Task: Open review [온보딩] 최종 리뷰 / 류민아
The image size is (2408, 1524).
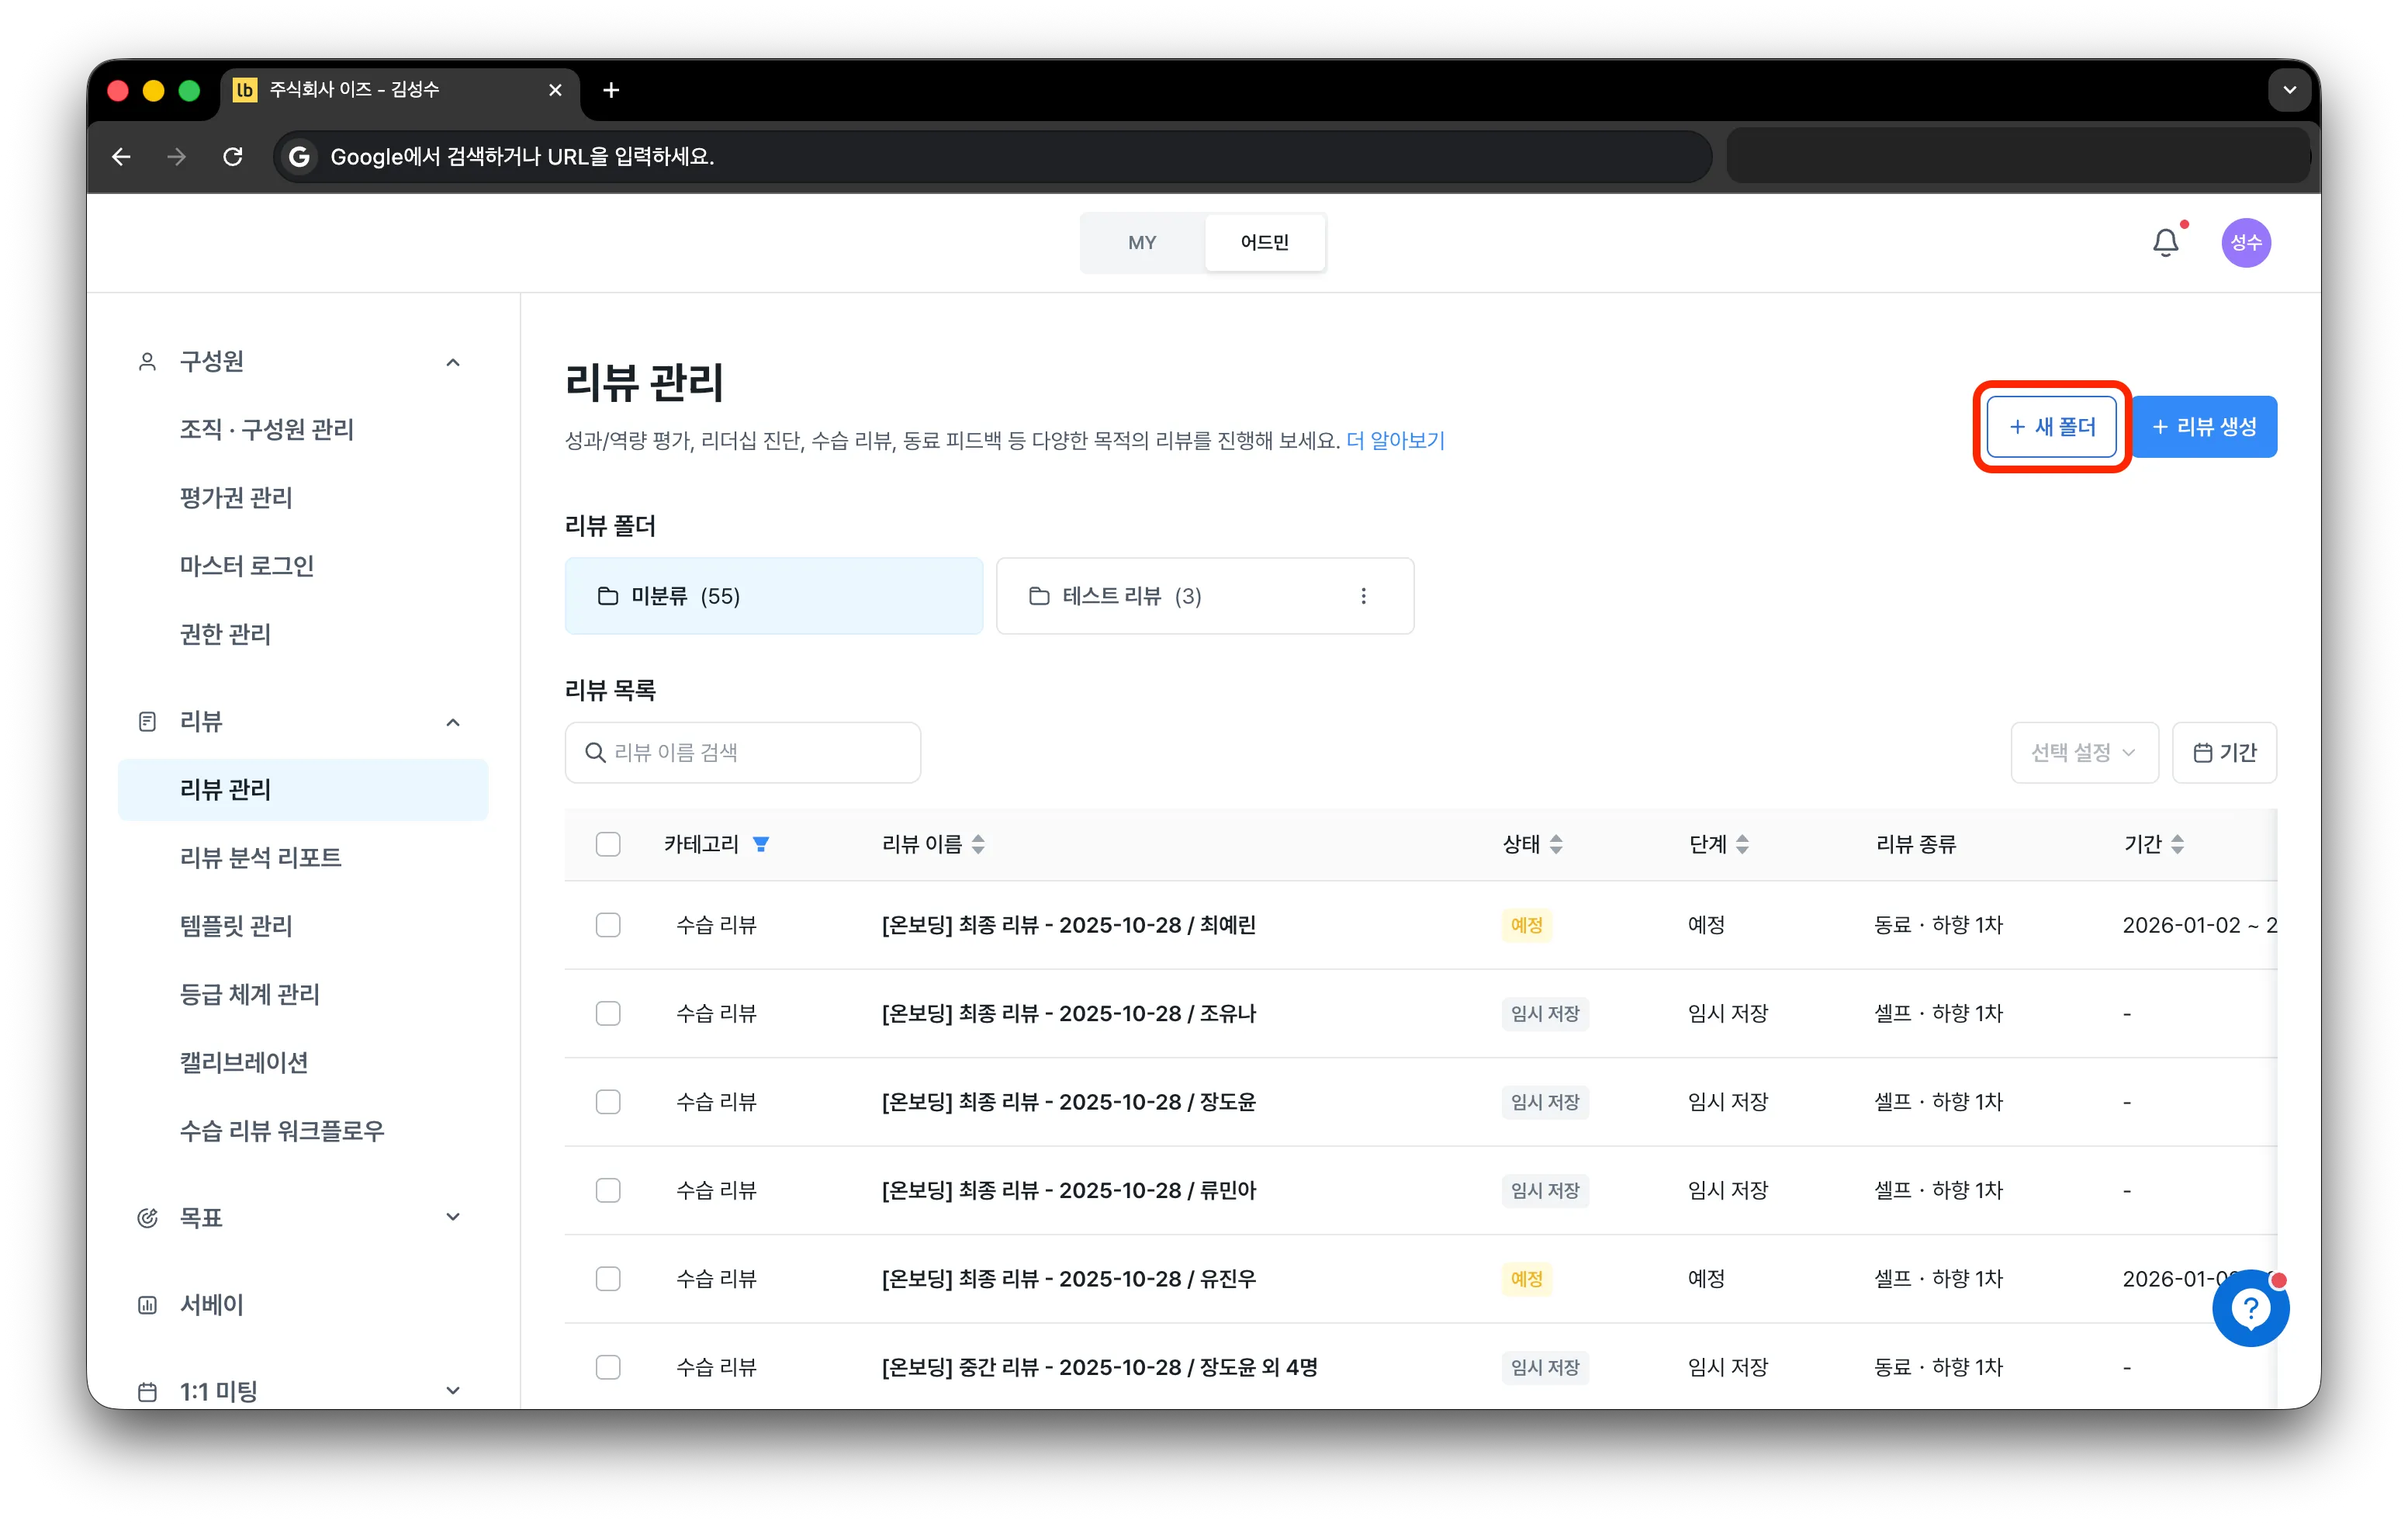Action: [1069, 1190]
